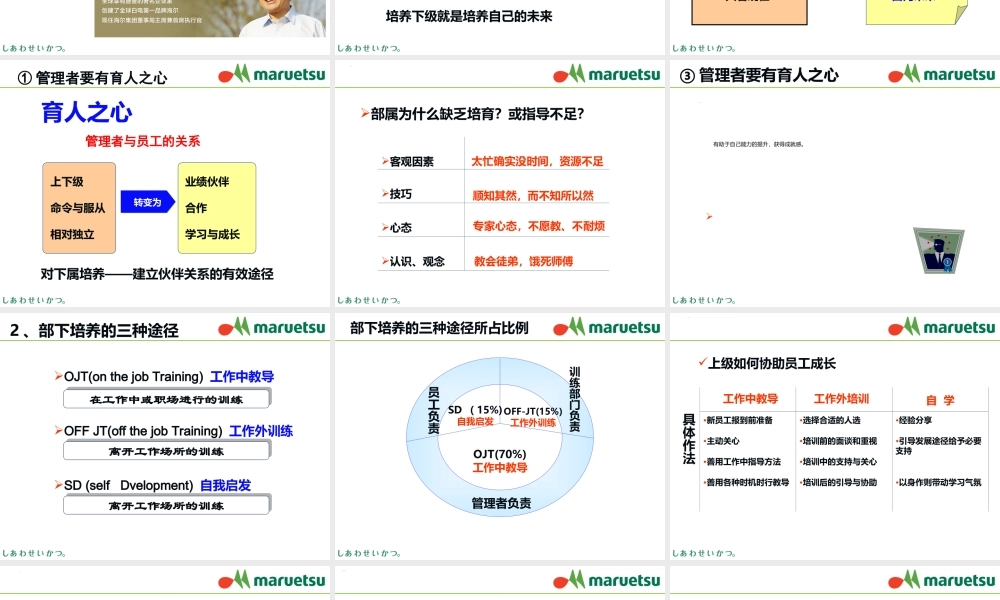This screenshot has height=600, width=1000.
Task: Click vertical label 员工负责 on chart
Action: point(434,410)
